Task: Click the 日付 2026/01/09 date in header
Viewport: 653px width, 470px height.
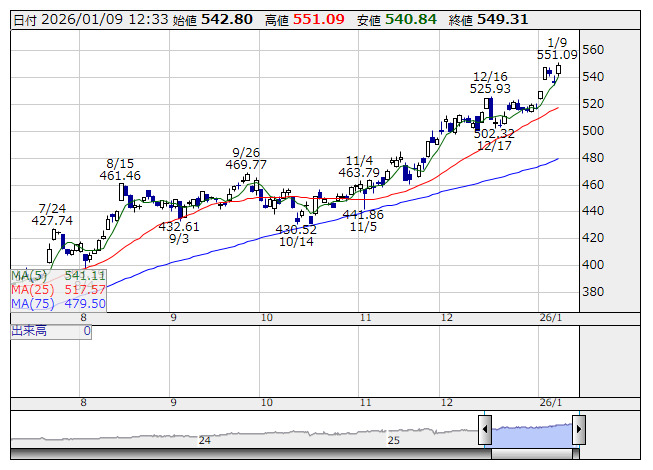Action: (x=70, y=19)
